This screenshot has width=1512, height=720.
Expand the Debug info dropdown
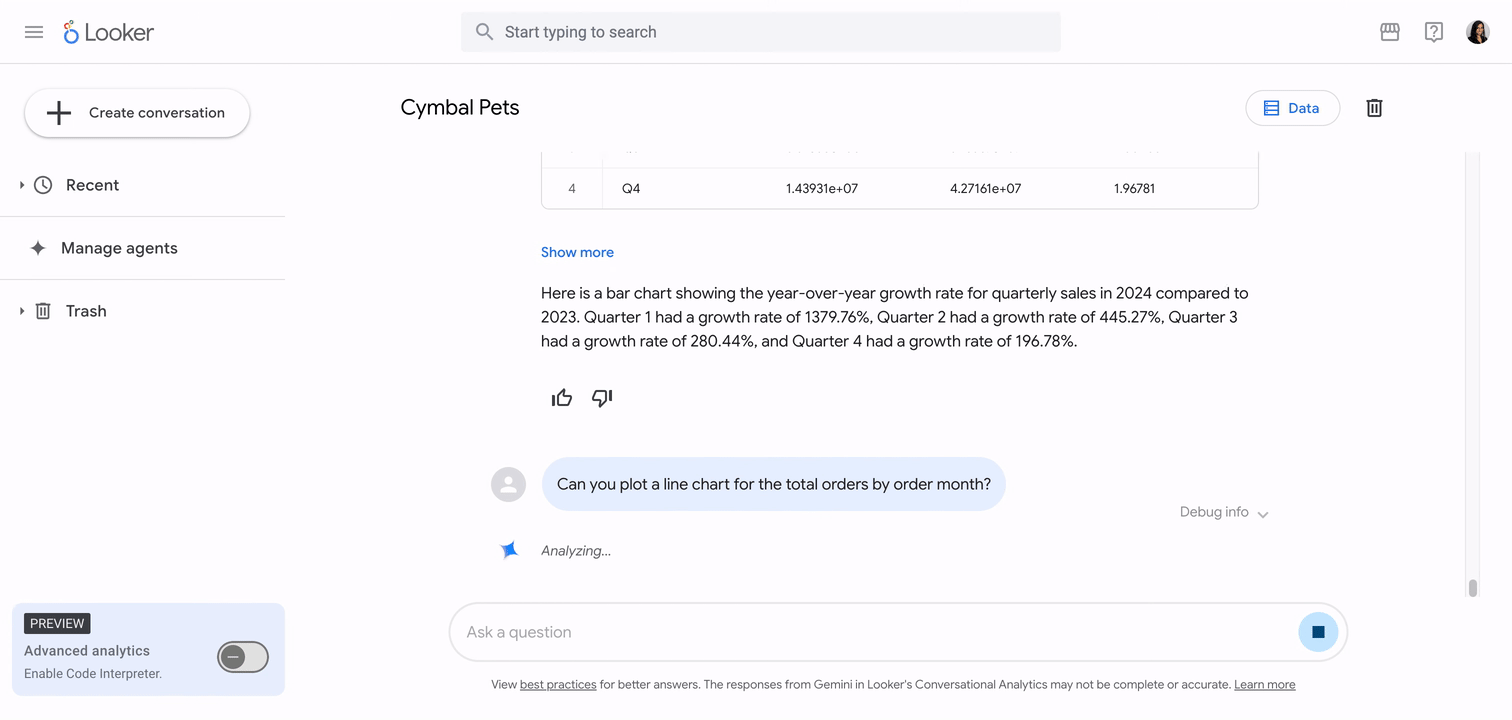pos(1224,512)
